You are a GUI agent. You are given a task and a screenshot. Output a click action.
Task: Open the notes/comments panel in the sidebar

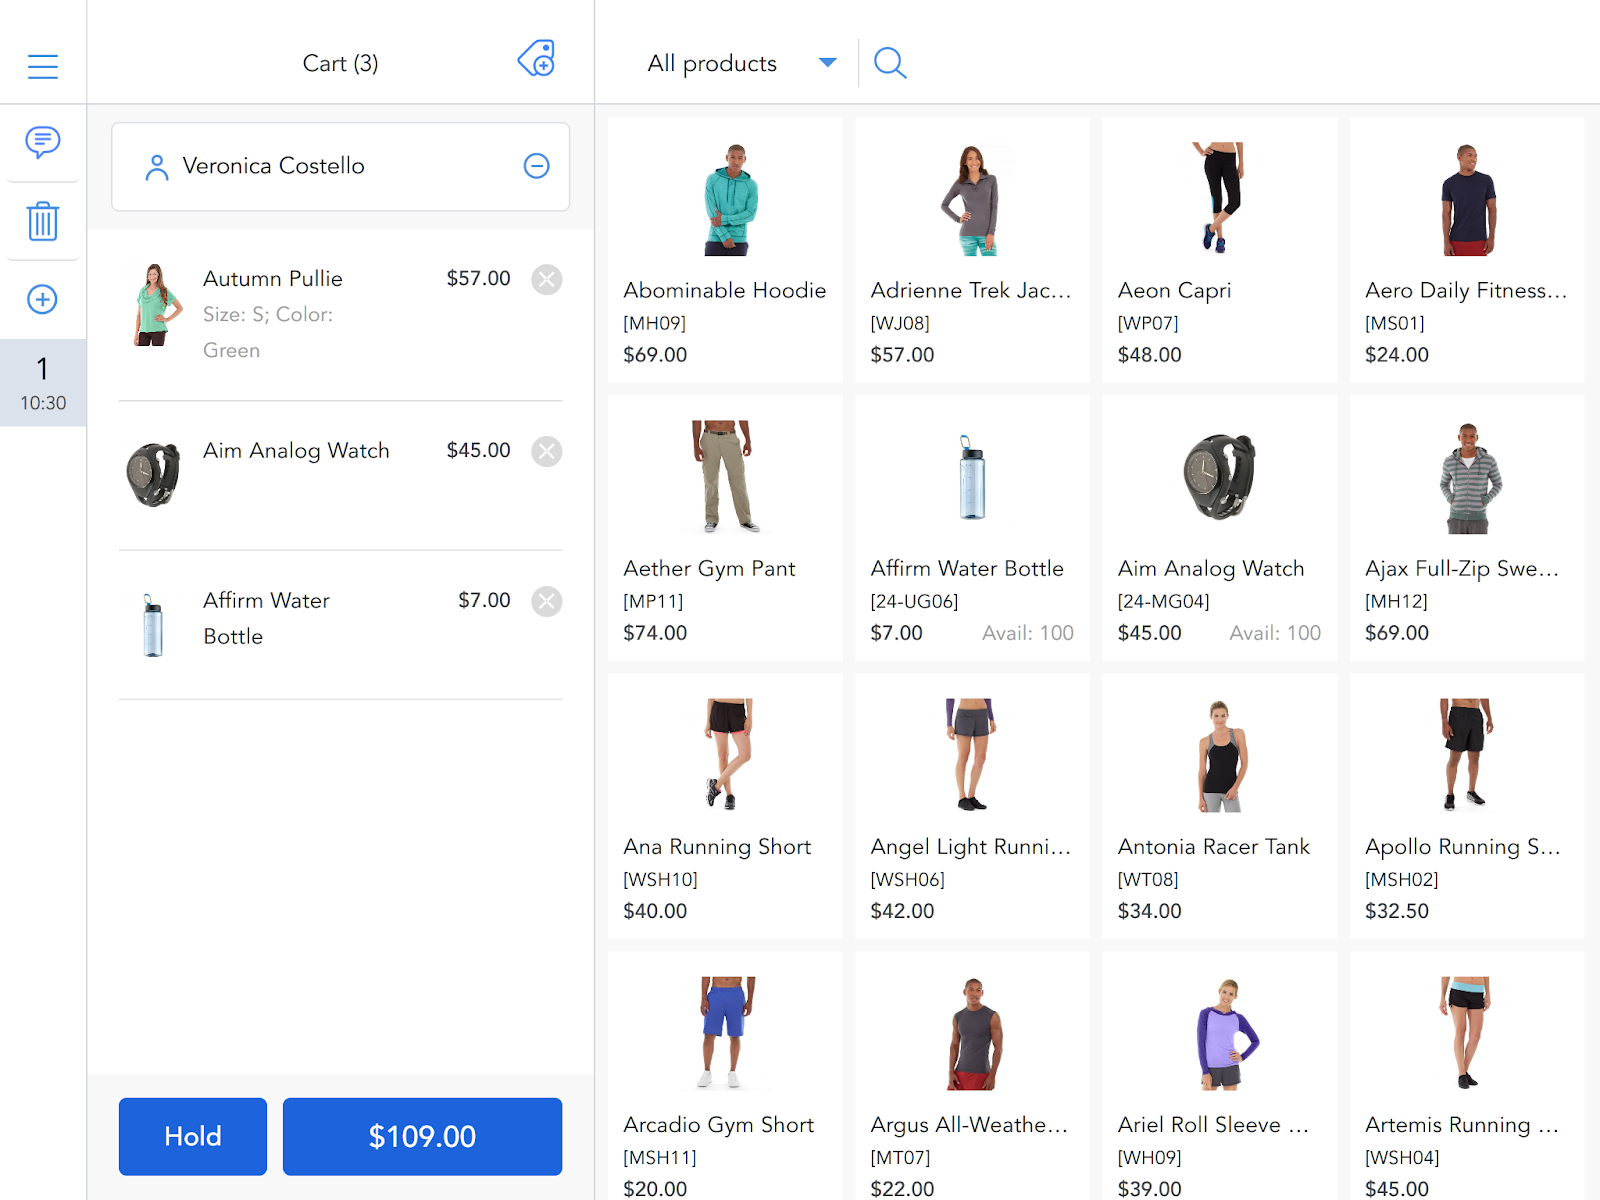(x=43, y=143)
